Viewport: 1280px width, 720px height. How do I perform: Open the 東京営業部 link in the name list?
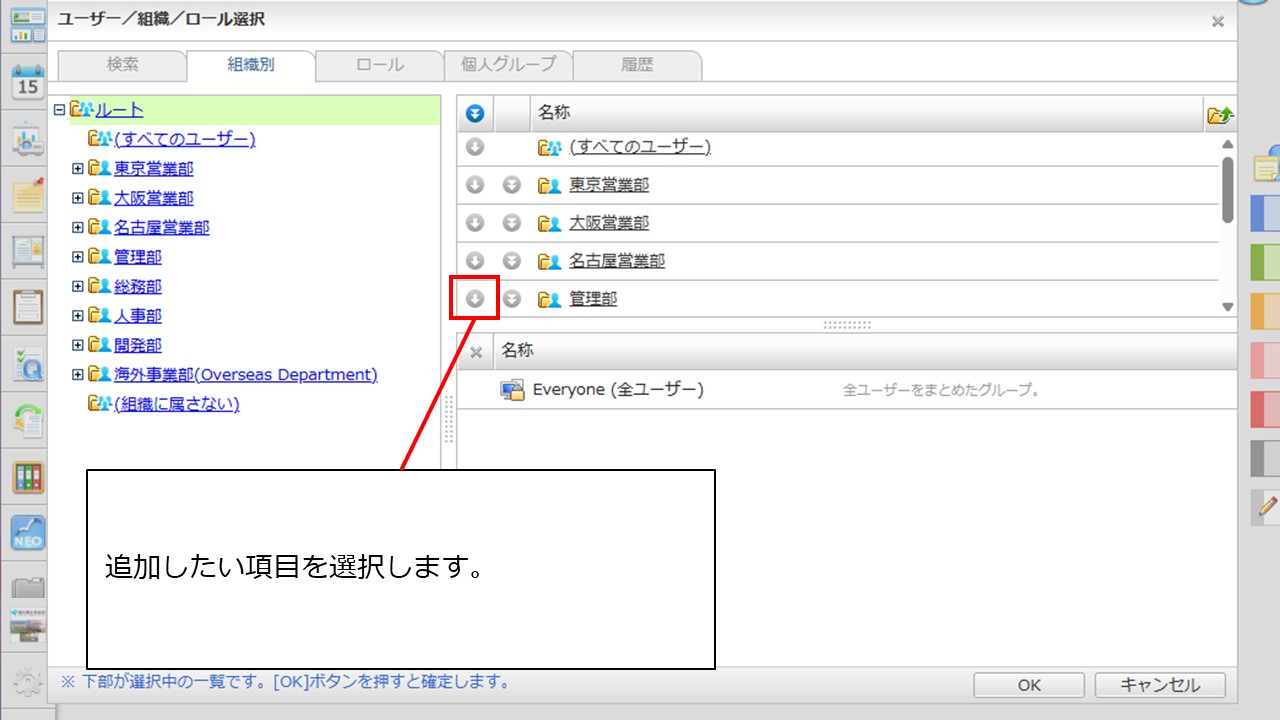(x=609, y=185)
